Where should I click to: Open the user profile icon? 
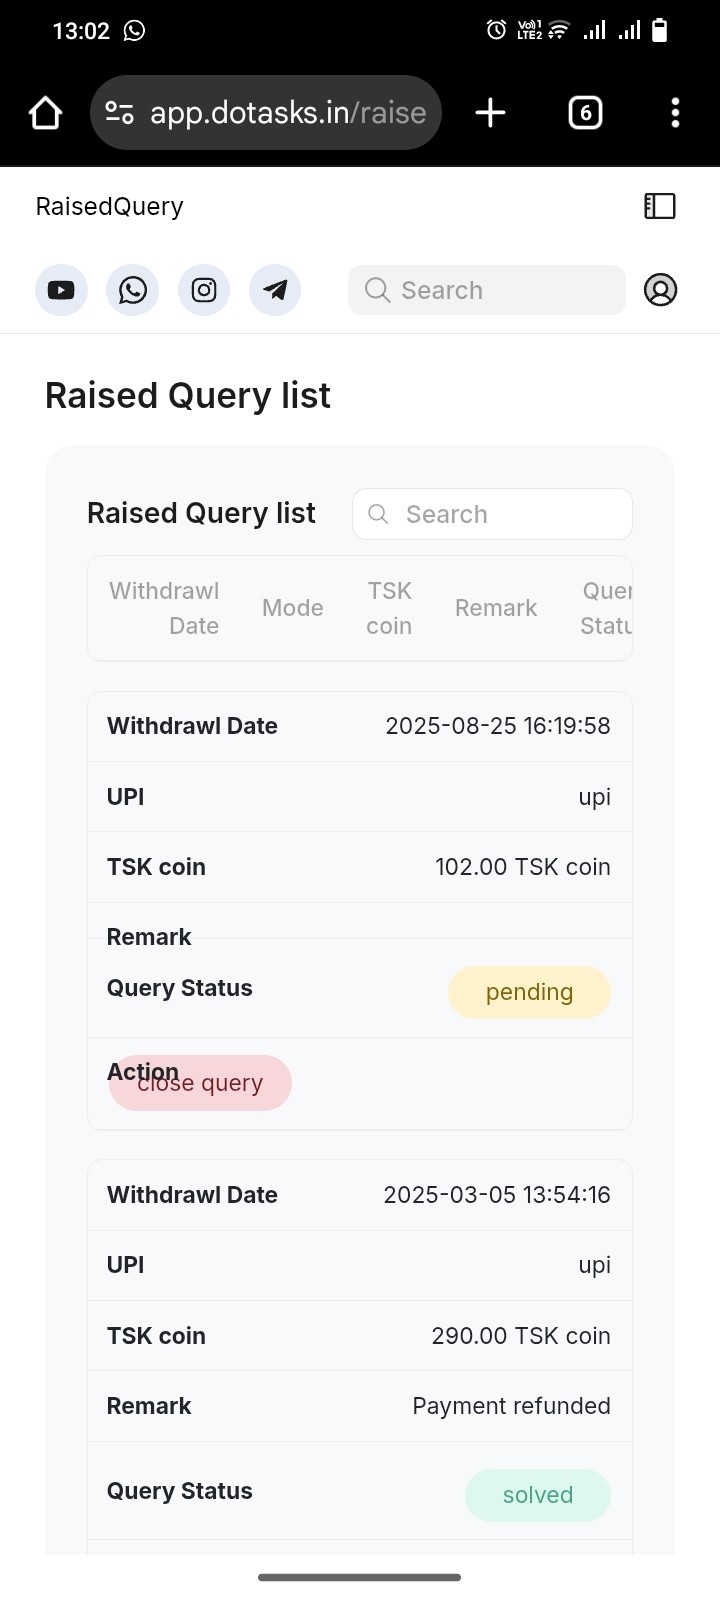(x=660, y=290)
